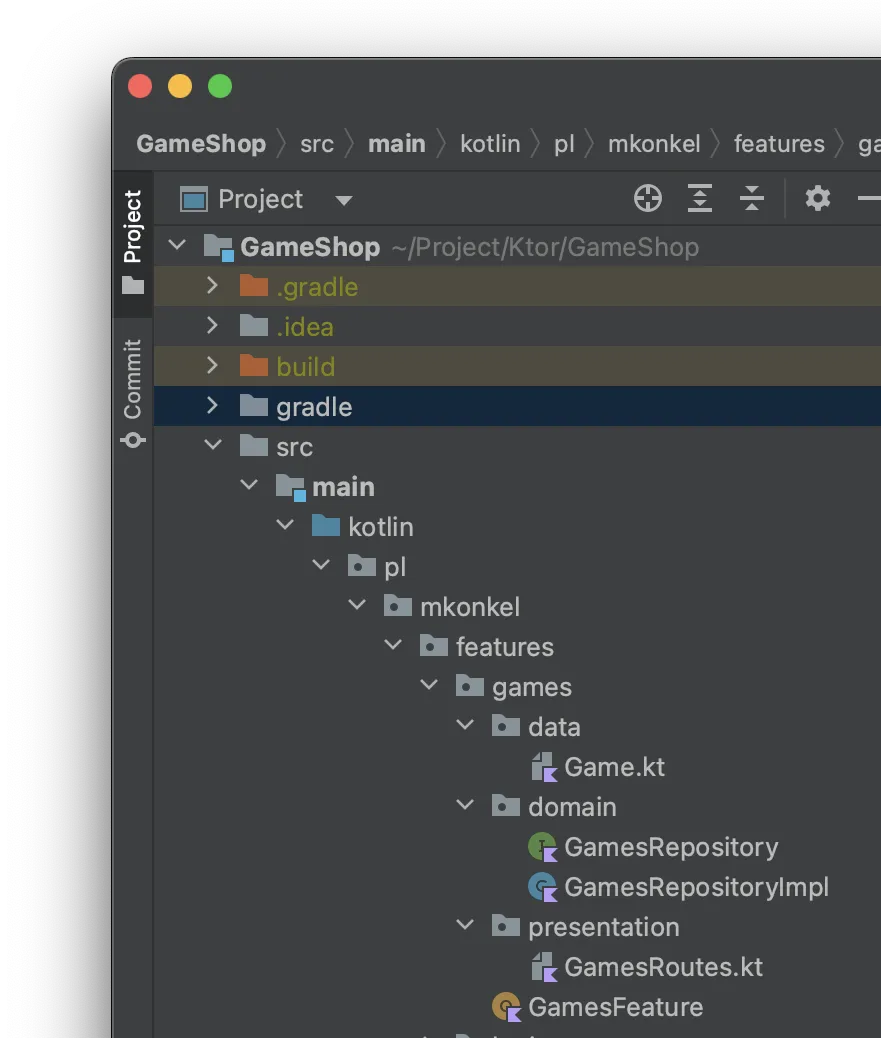Collapse the data package

(x=465, y=725)
